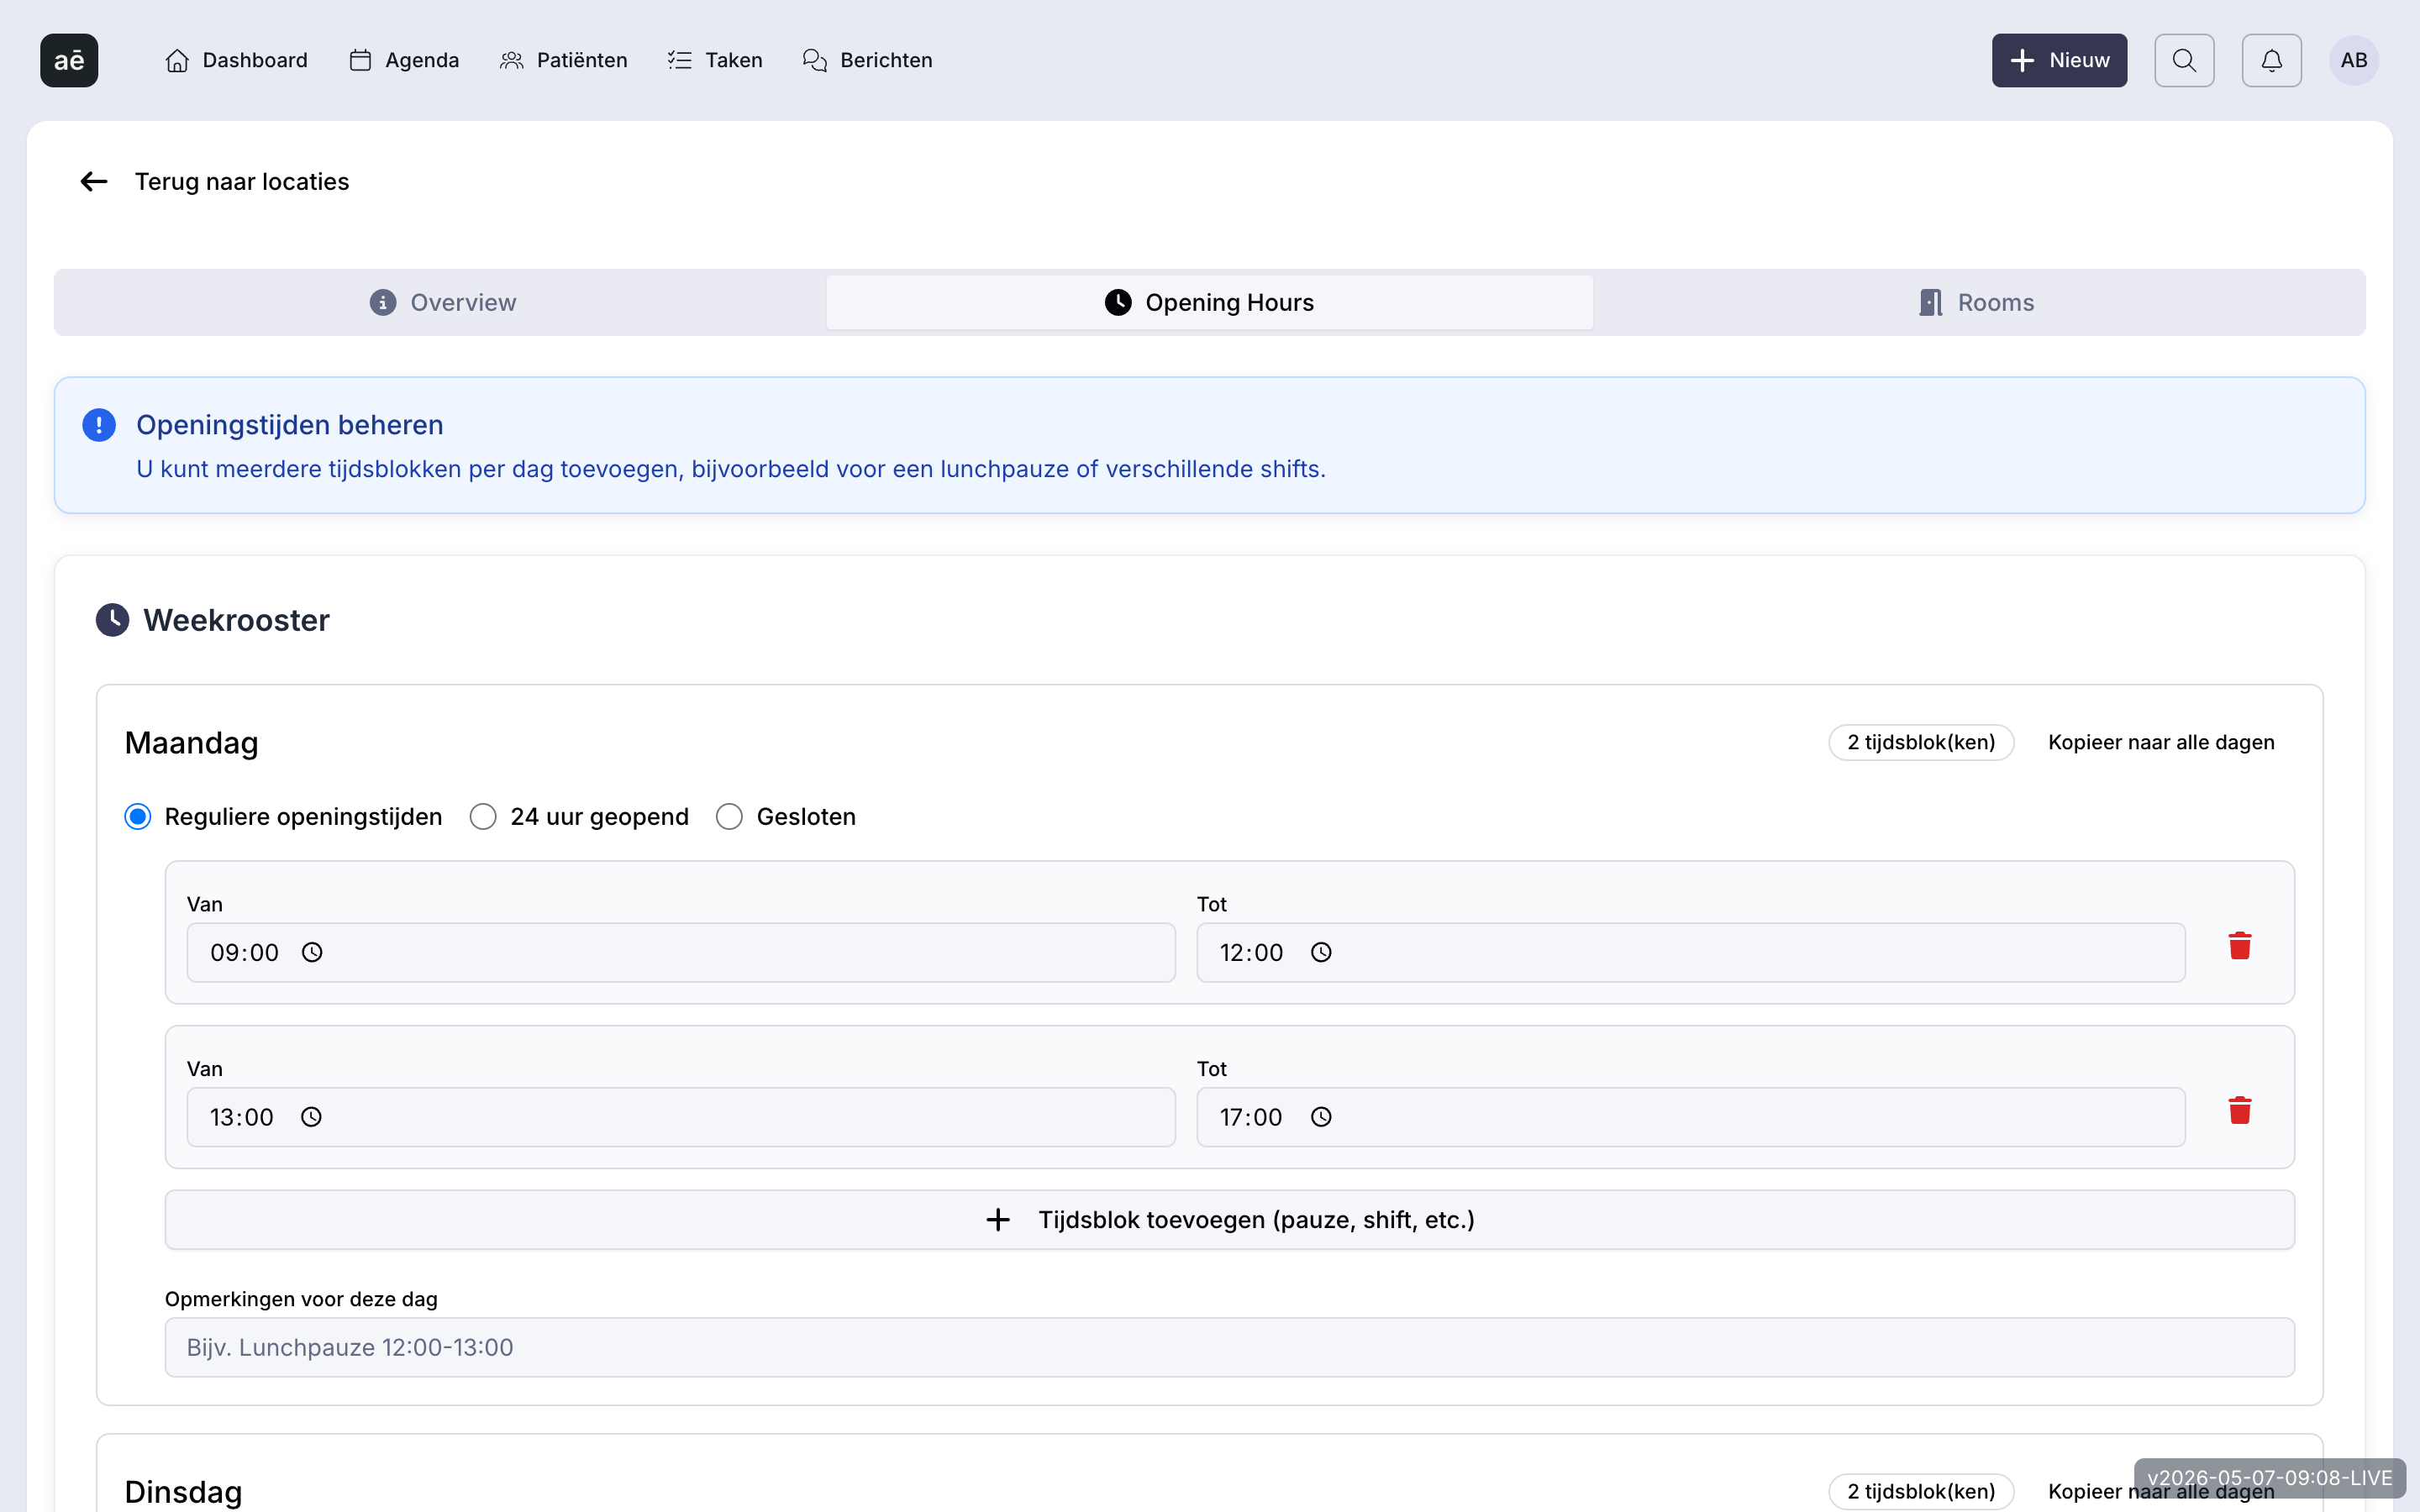
Task: Click the aē app logo
Action: pos(69,60)
